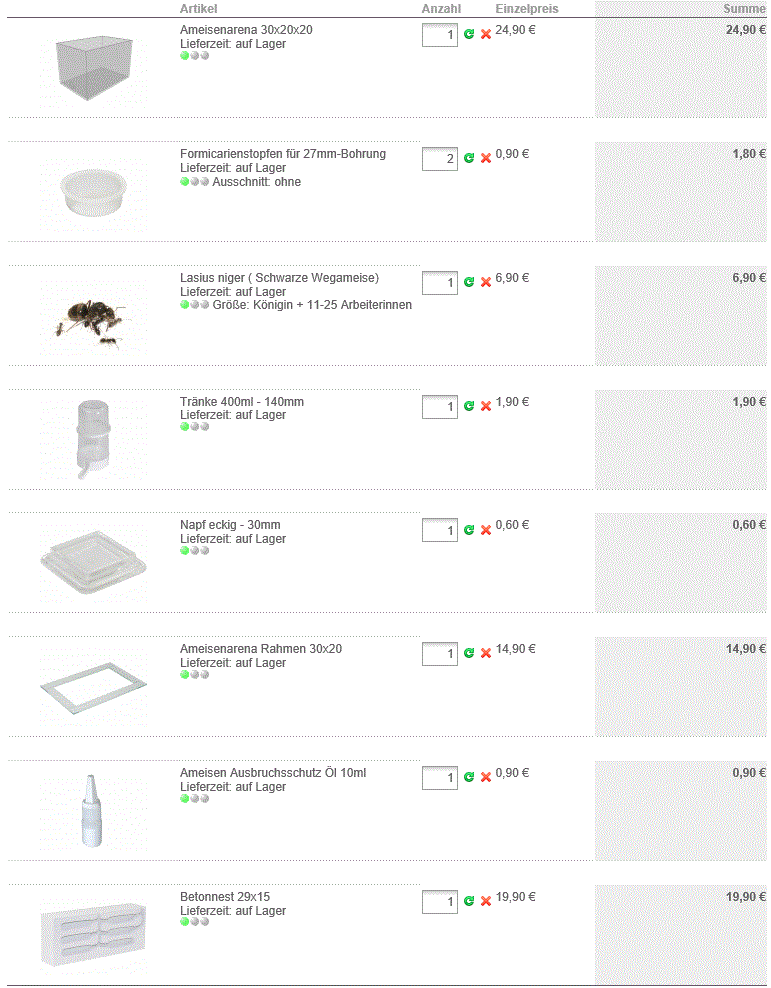Click the quantity field for Formicarienstopfen

[x=440, y=159]
